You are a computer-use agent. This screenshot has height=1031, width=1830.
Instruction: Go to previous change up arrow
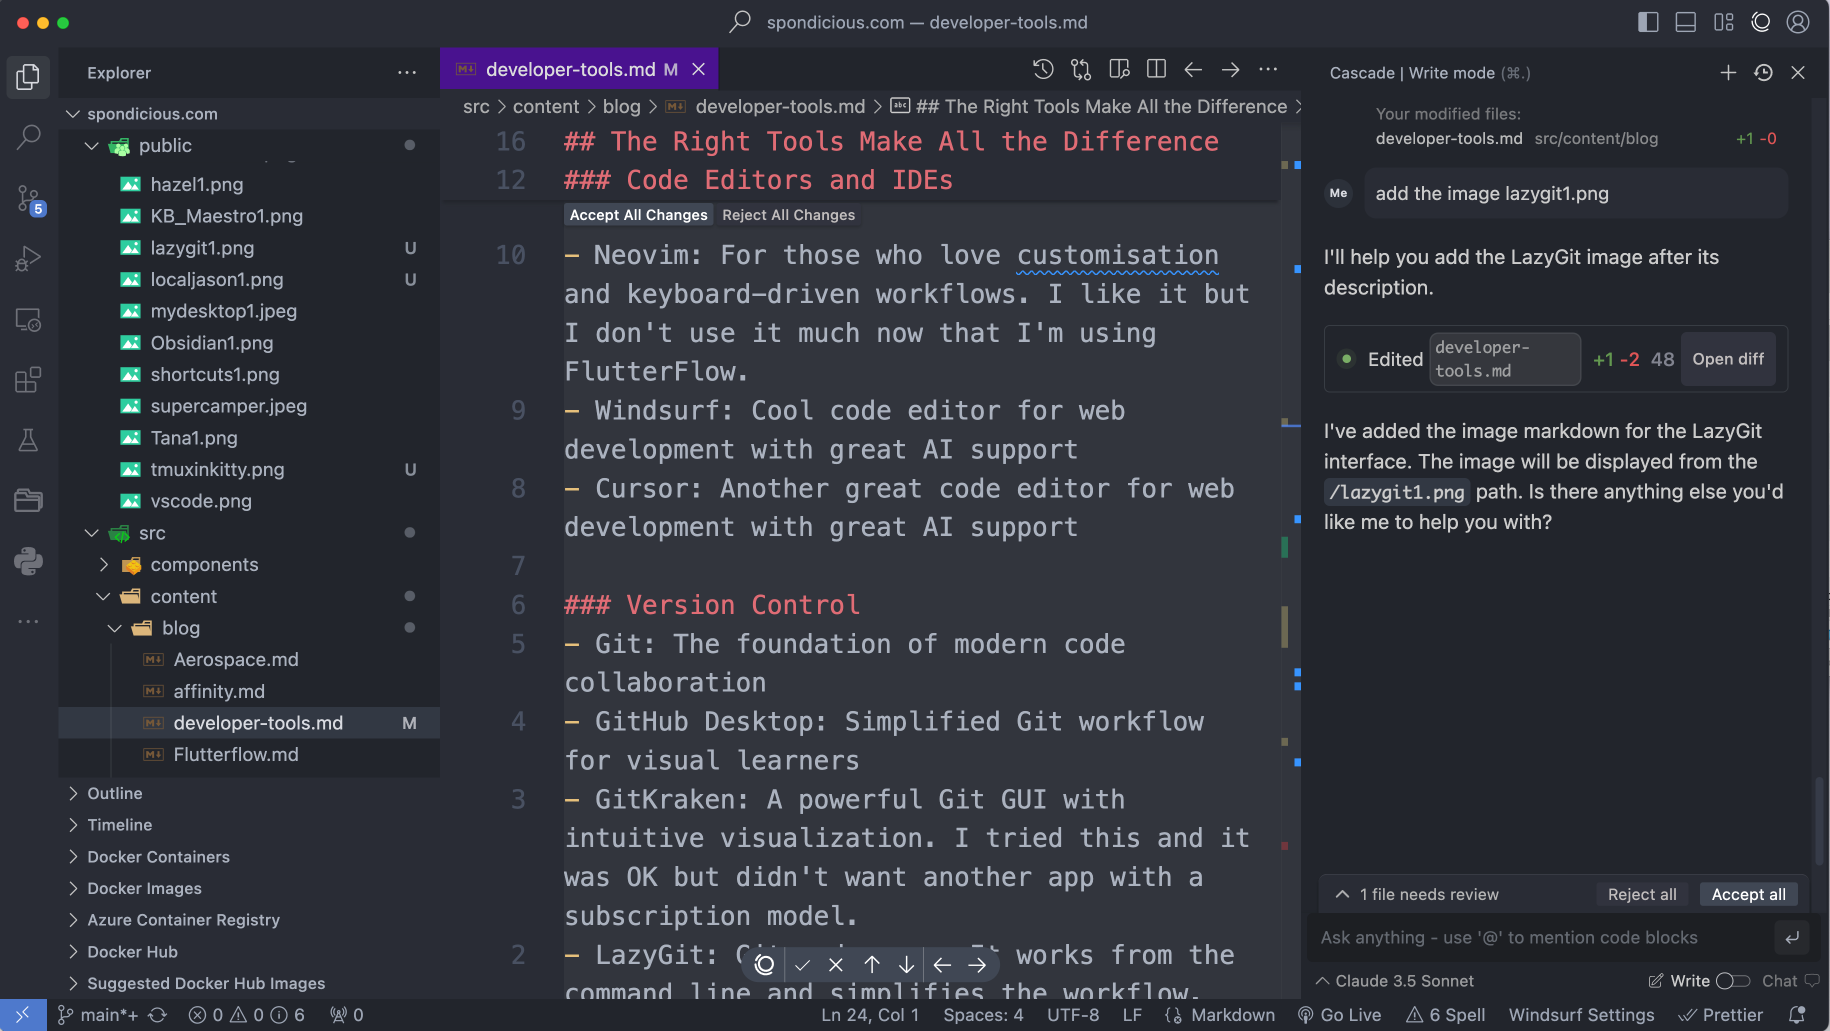872,965
